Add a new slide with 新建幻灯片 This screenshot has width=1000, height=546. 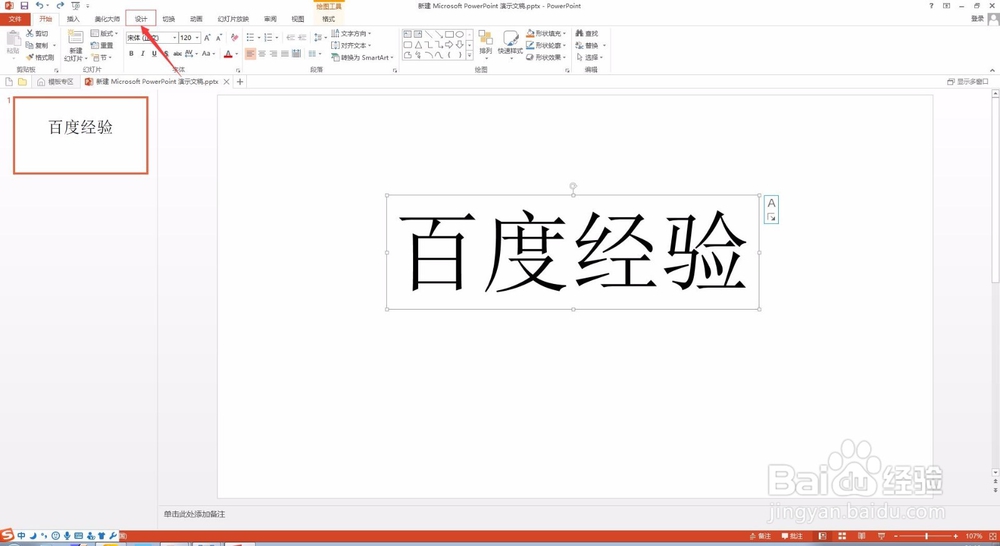point(75,46)
